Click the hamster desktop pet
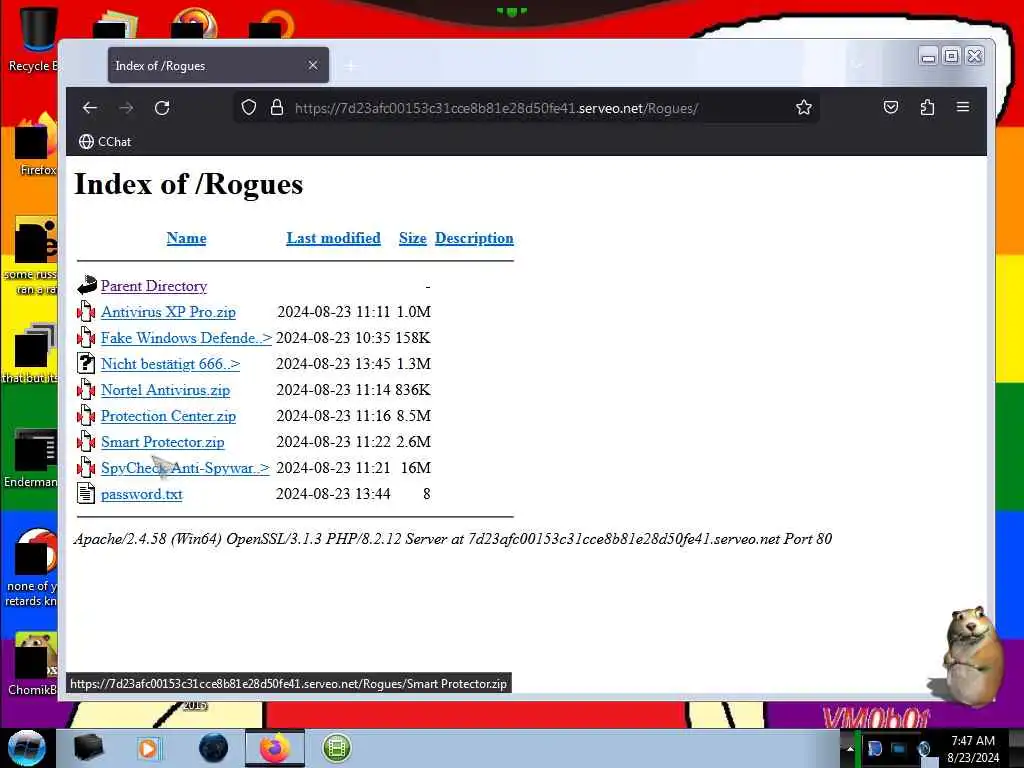Screen dimensions: 1024x768 tap(970, 657)
